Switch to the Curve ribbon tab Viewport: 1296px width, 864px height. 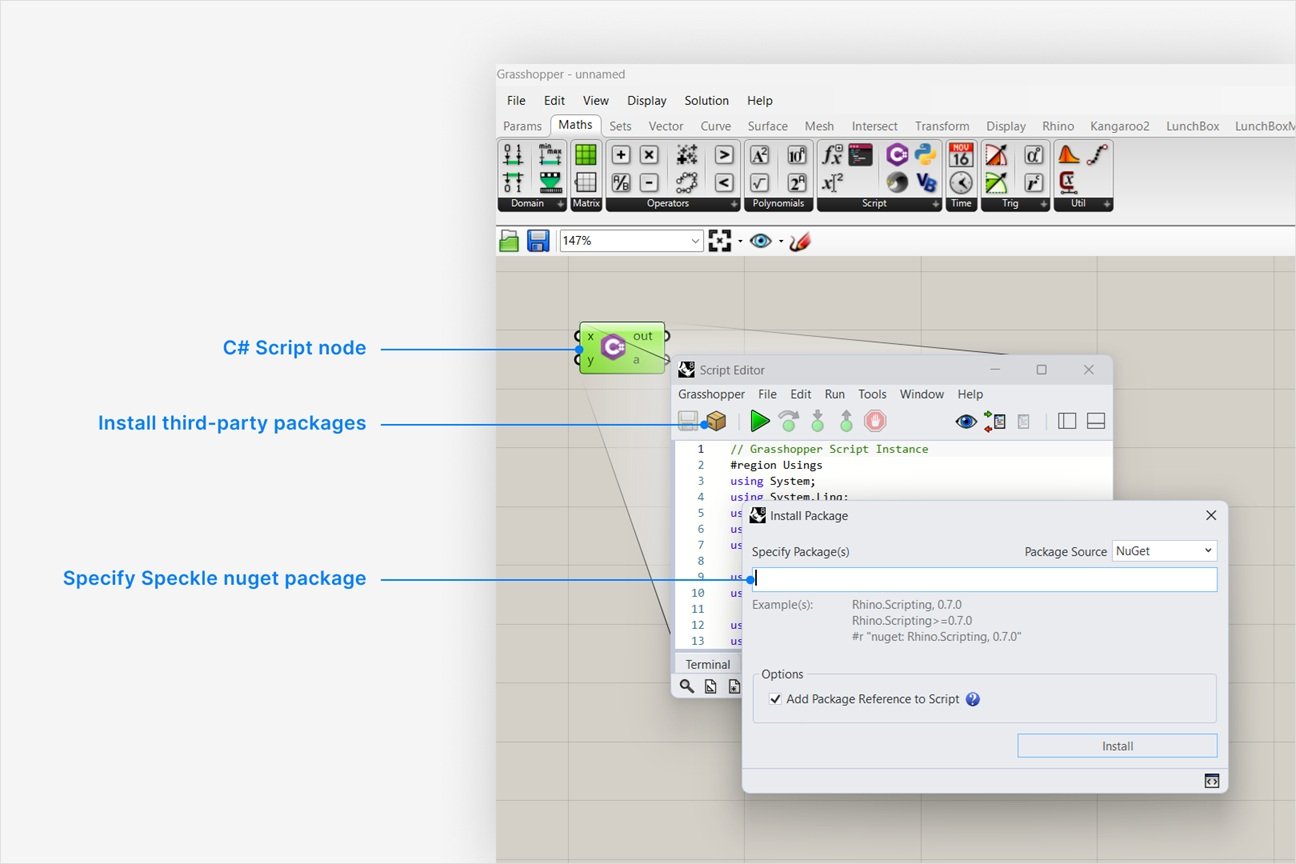715,126
